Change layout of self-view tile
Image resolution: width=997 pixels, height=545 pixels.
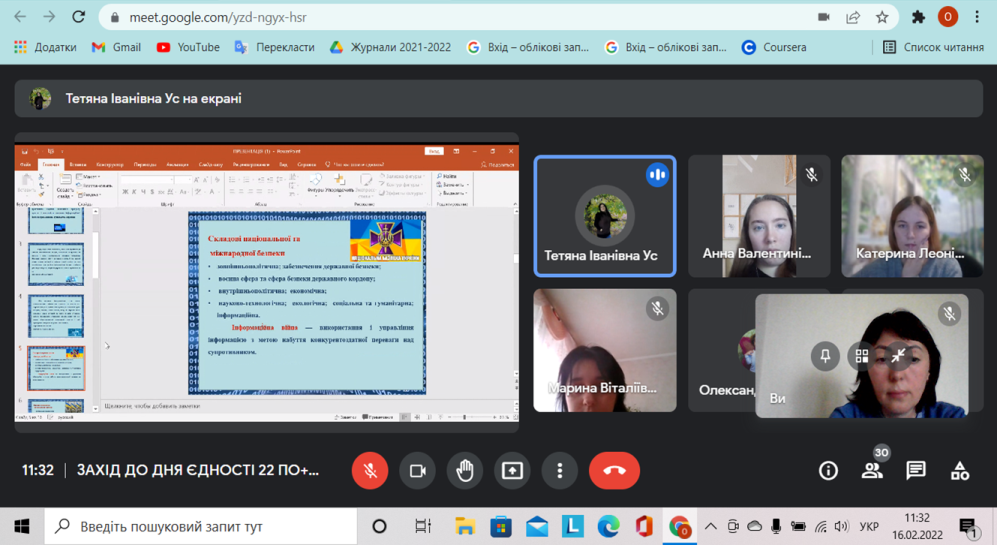pos(862,356)
